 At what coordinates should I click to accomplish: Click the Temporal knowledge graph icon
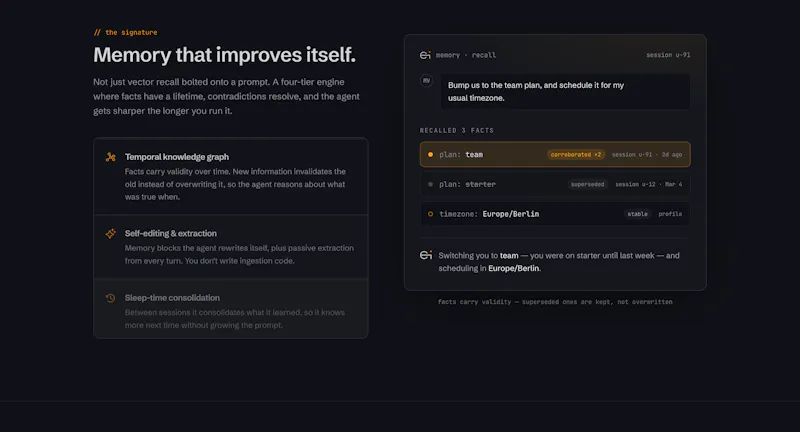[x=110, y=157]
